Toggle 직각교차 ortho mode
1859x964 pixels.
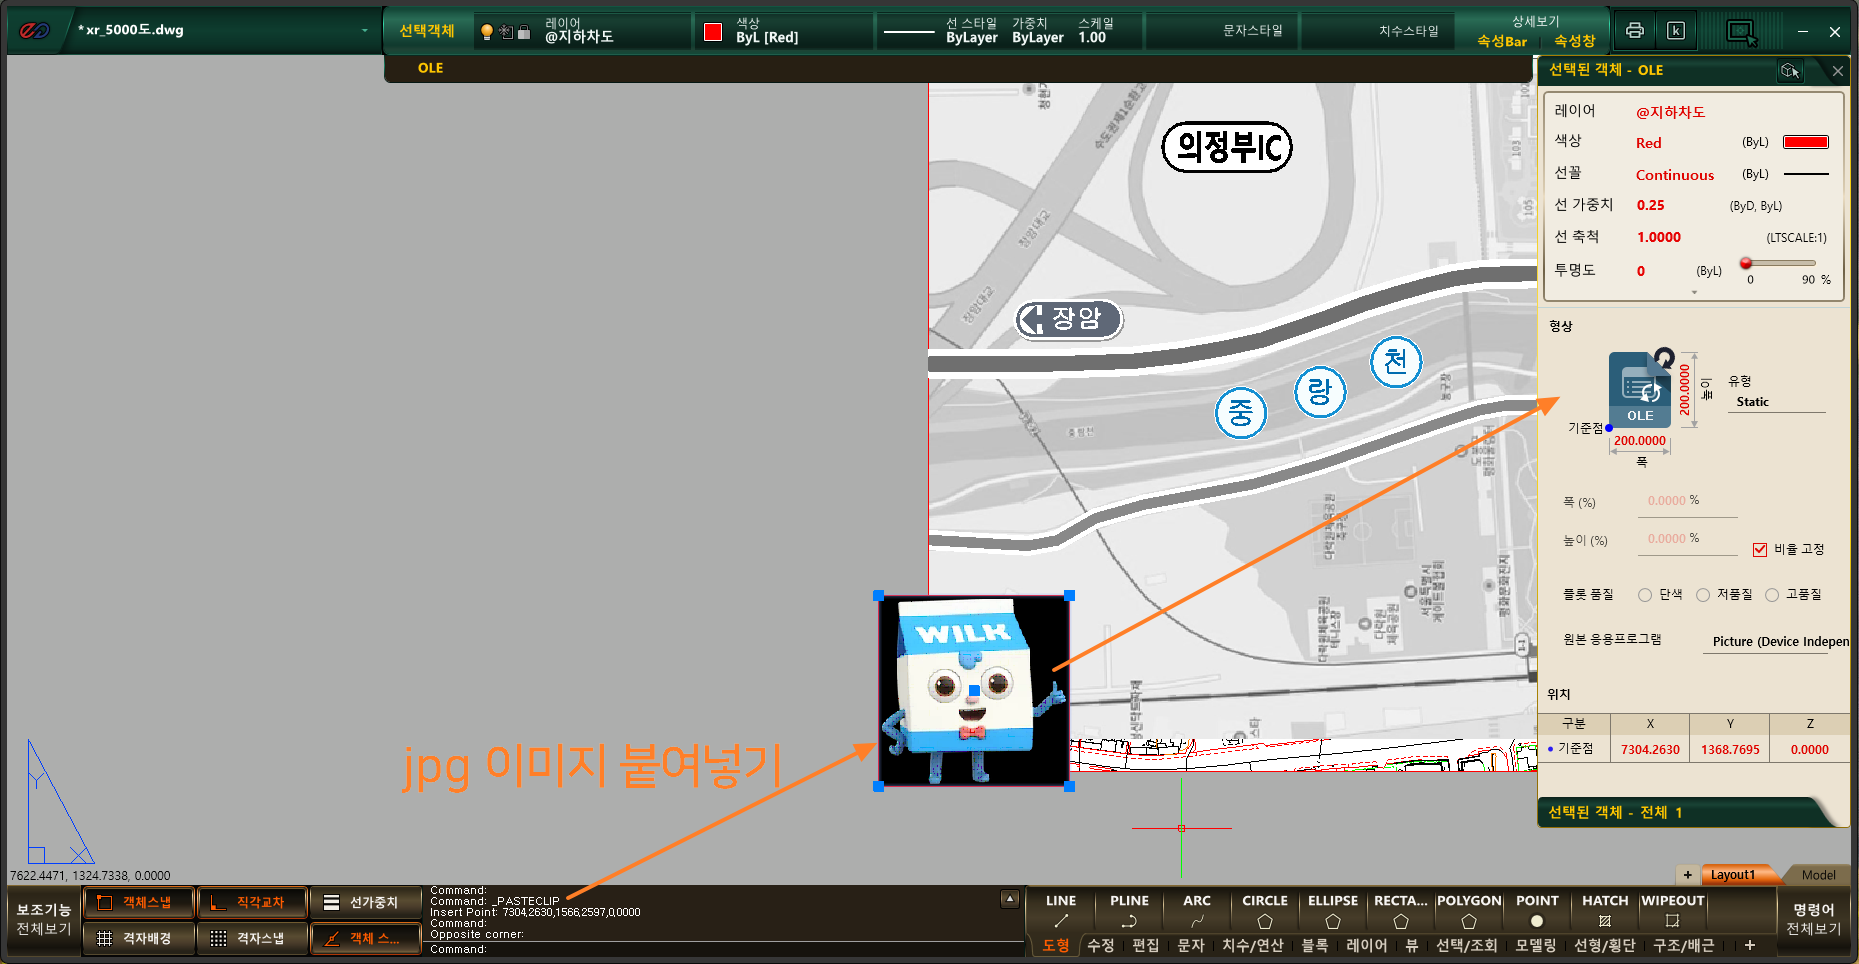click(253, 902)
